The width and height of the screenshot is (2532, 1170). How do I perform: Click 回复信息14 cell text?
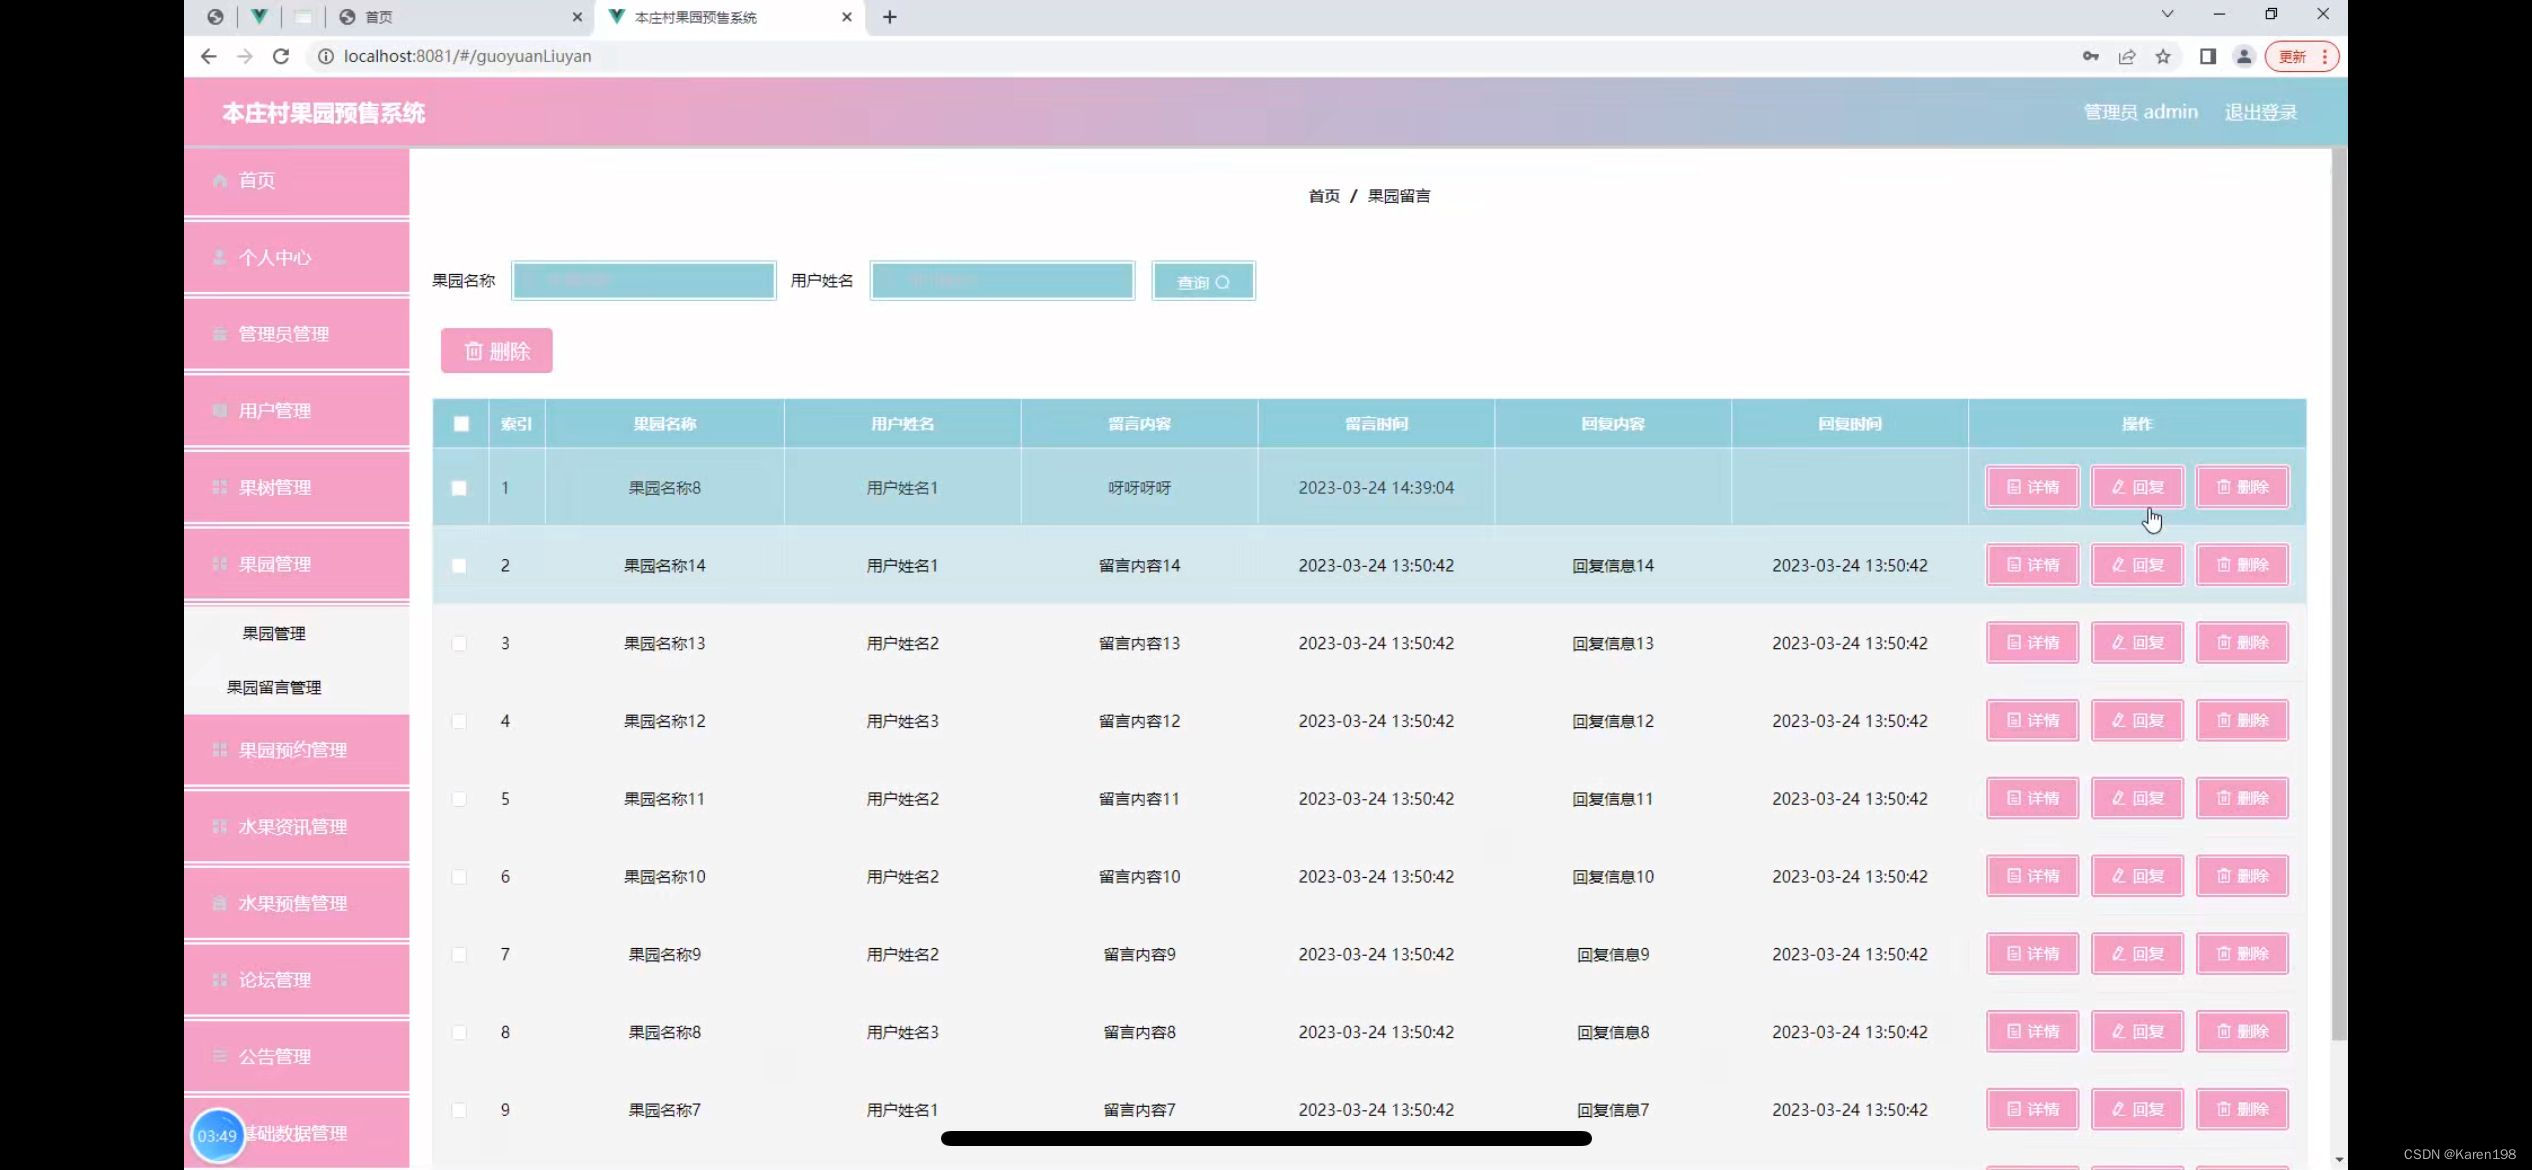point(1612,566)
